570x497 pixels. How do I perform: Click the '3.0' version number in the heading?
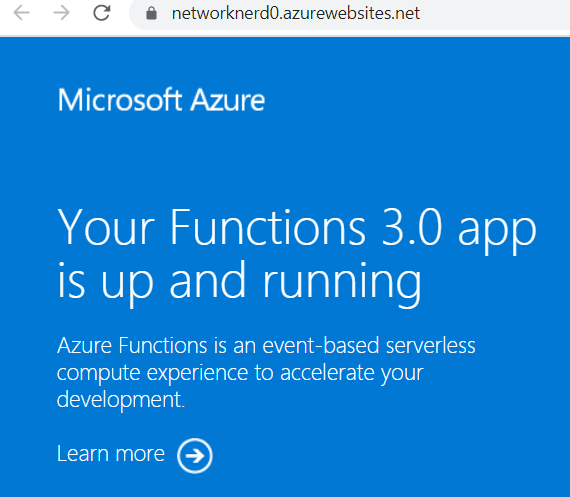pos(412,227)
